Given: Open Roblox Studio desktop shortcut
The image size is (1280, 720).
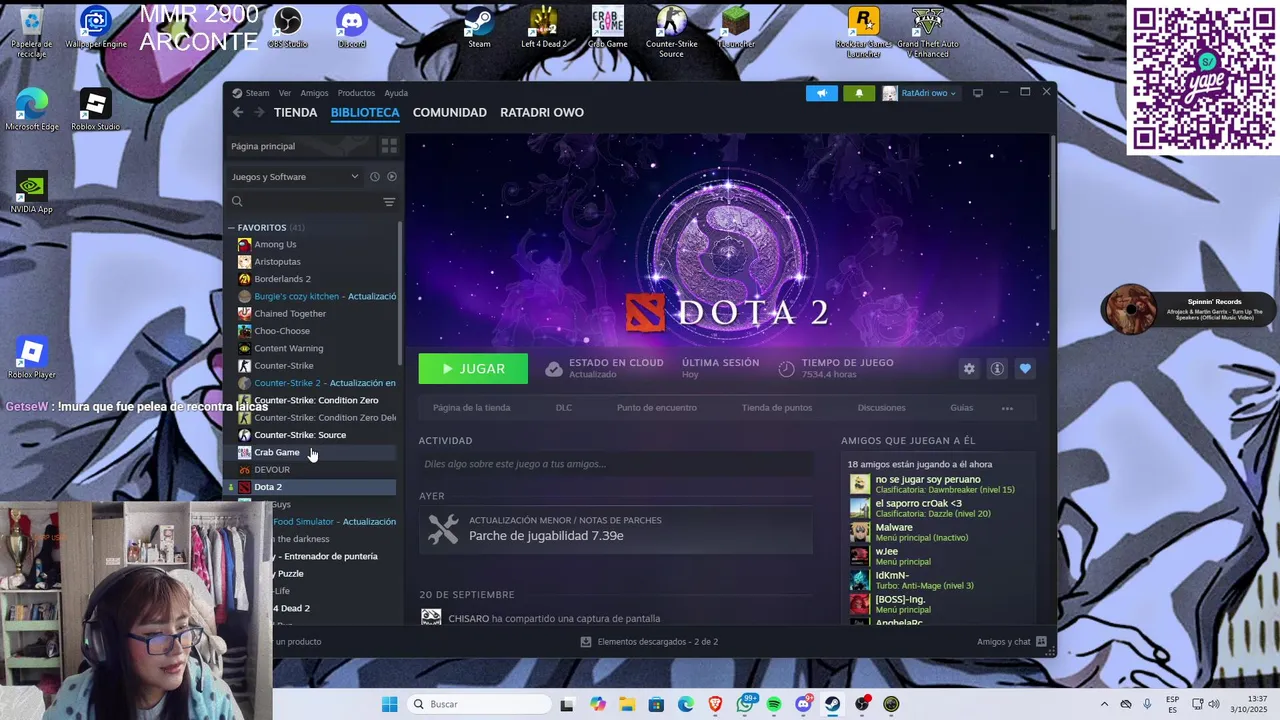Looking at the screenshot, I should click(95, 110).
